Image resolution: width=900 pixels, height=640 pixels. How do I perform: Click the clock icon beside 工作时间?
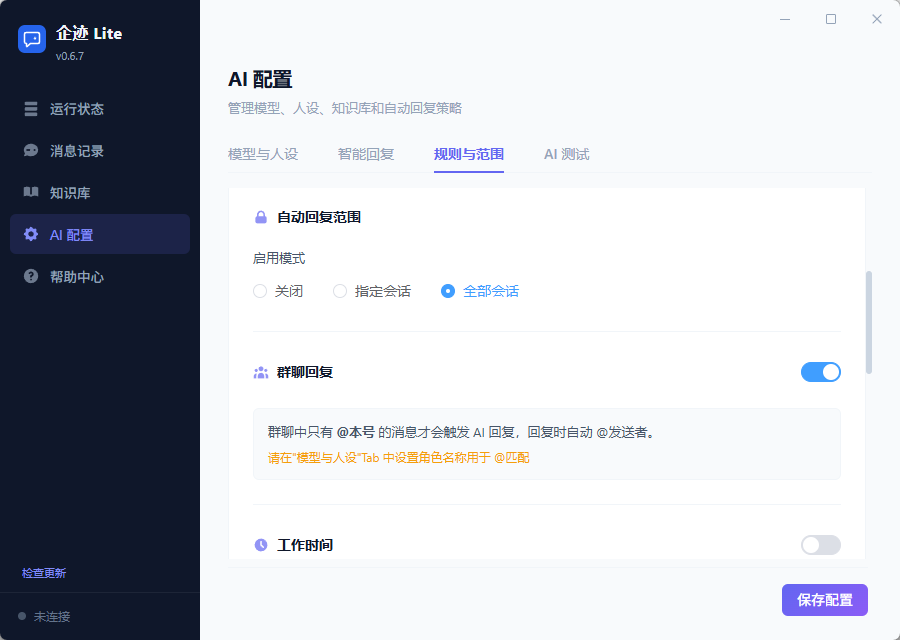click(x=261, y=544)
